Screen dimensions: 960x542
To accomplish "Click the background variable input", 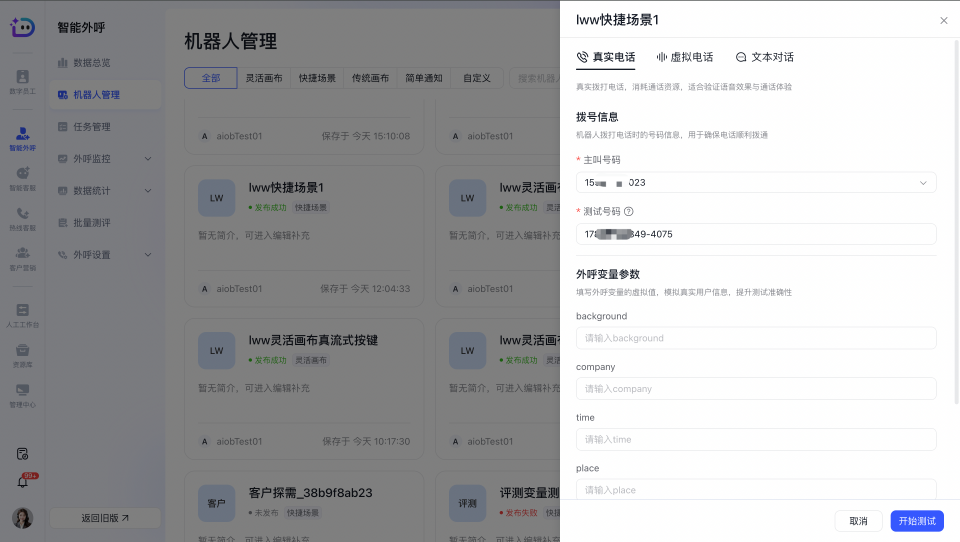I will 756,338.
